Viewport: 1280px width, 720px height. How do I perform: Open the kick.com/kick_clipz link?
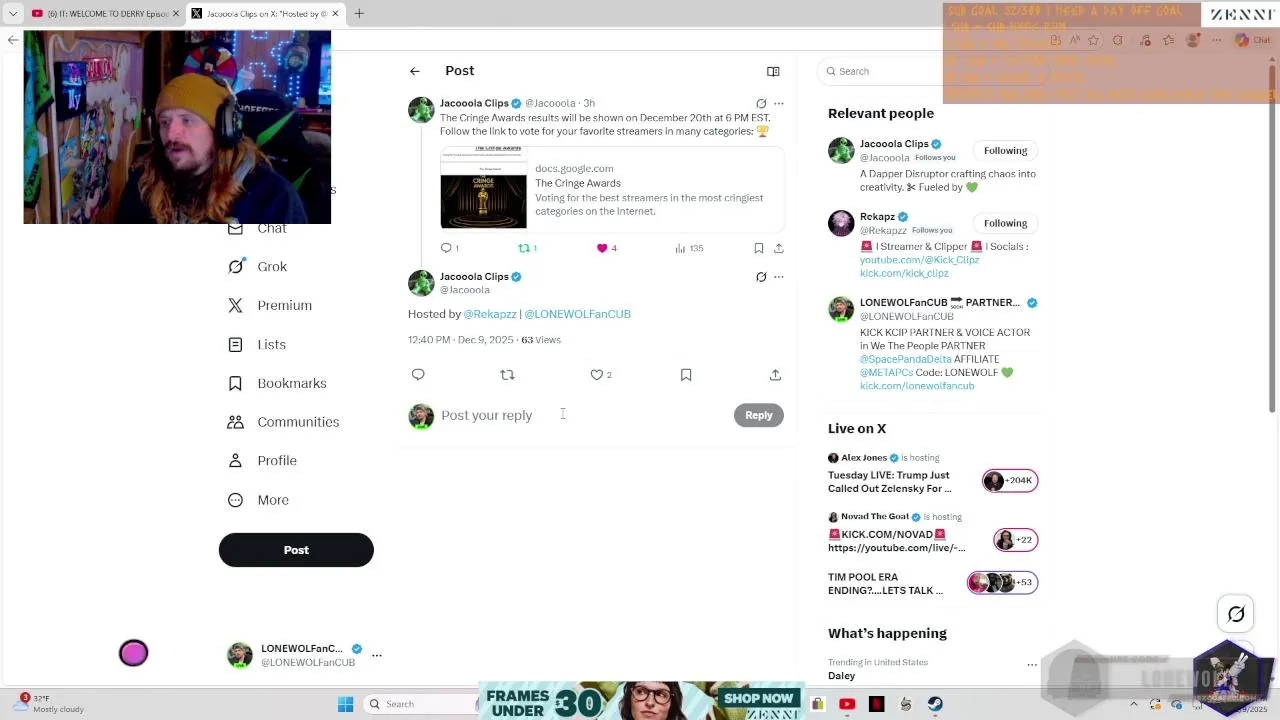point(904,273)
